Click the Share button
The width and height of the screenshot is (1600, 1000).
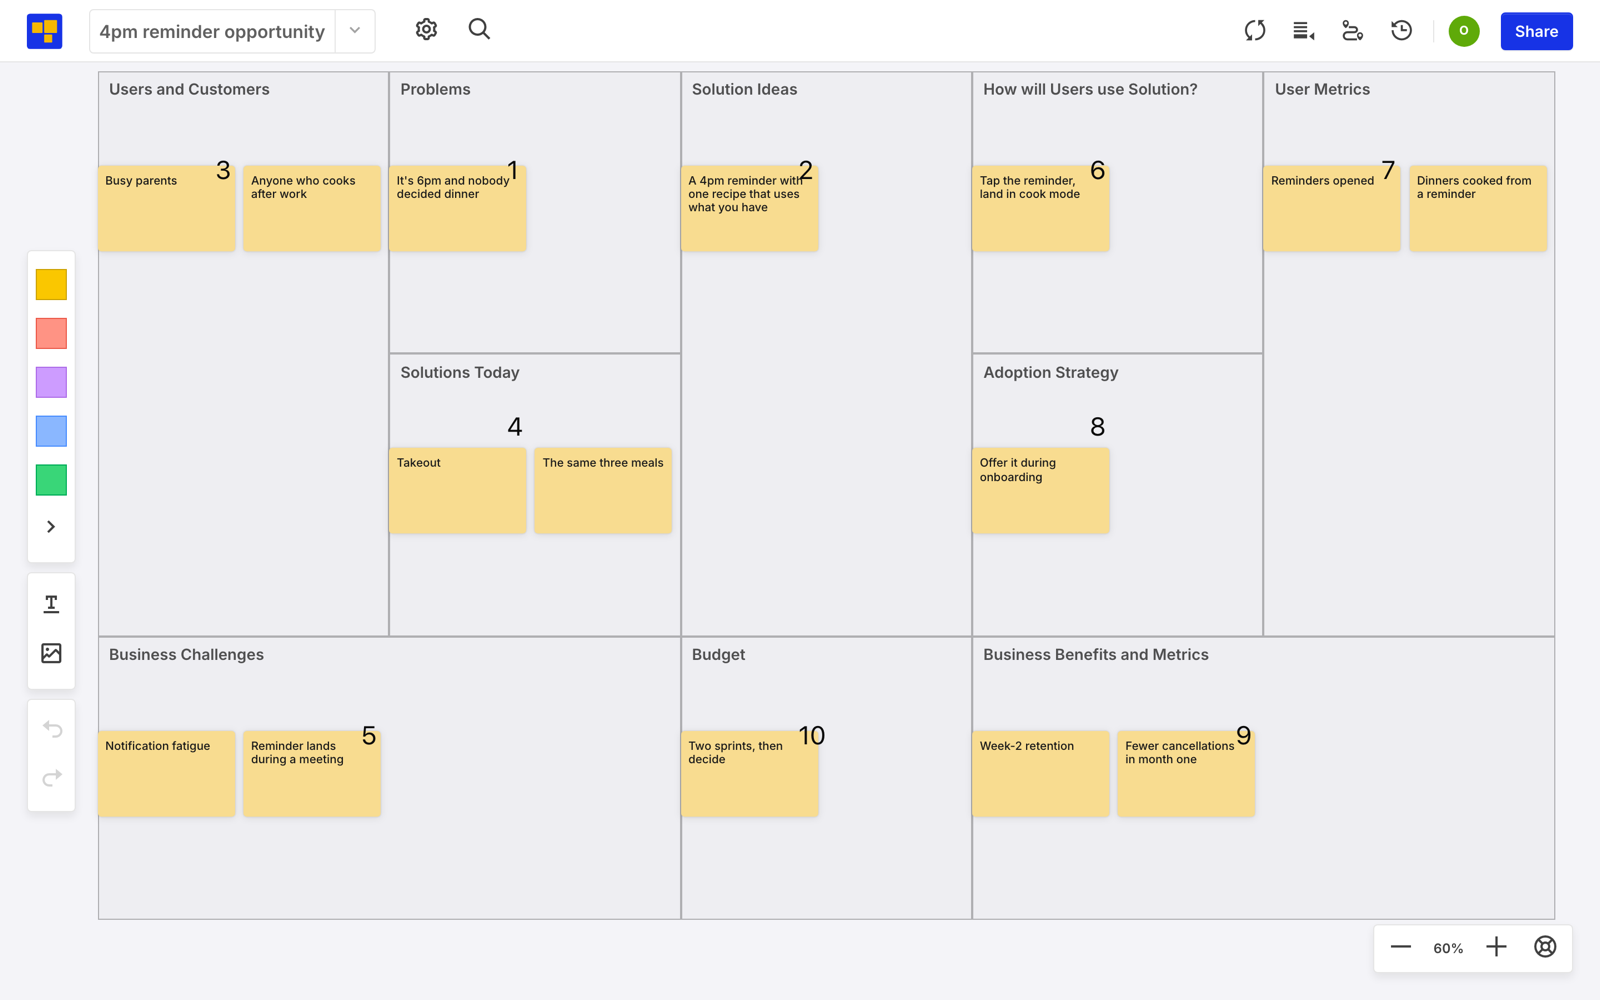click(x=1536, y=31)
